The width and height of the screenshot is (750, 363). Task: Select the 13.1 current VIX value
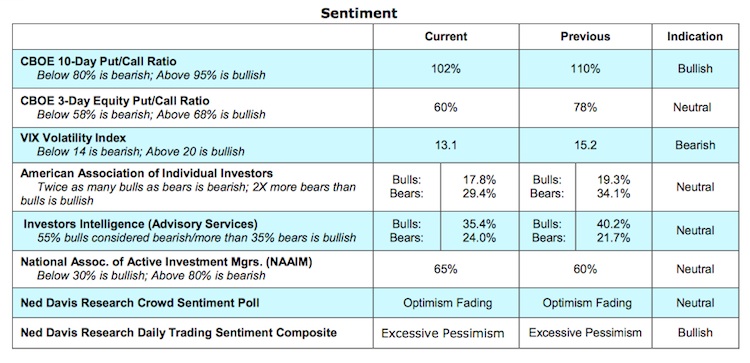[446, 145]
